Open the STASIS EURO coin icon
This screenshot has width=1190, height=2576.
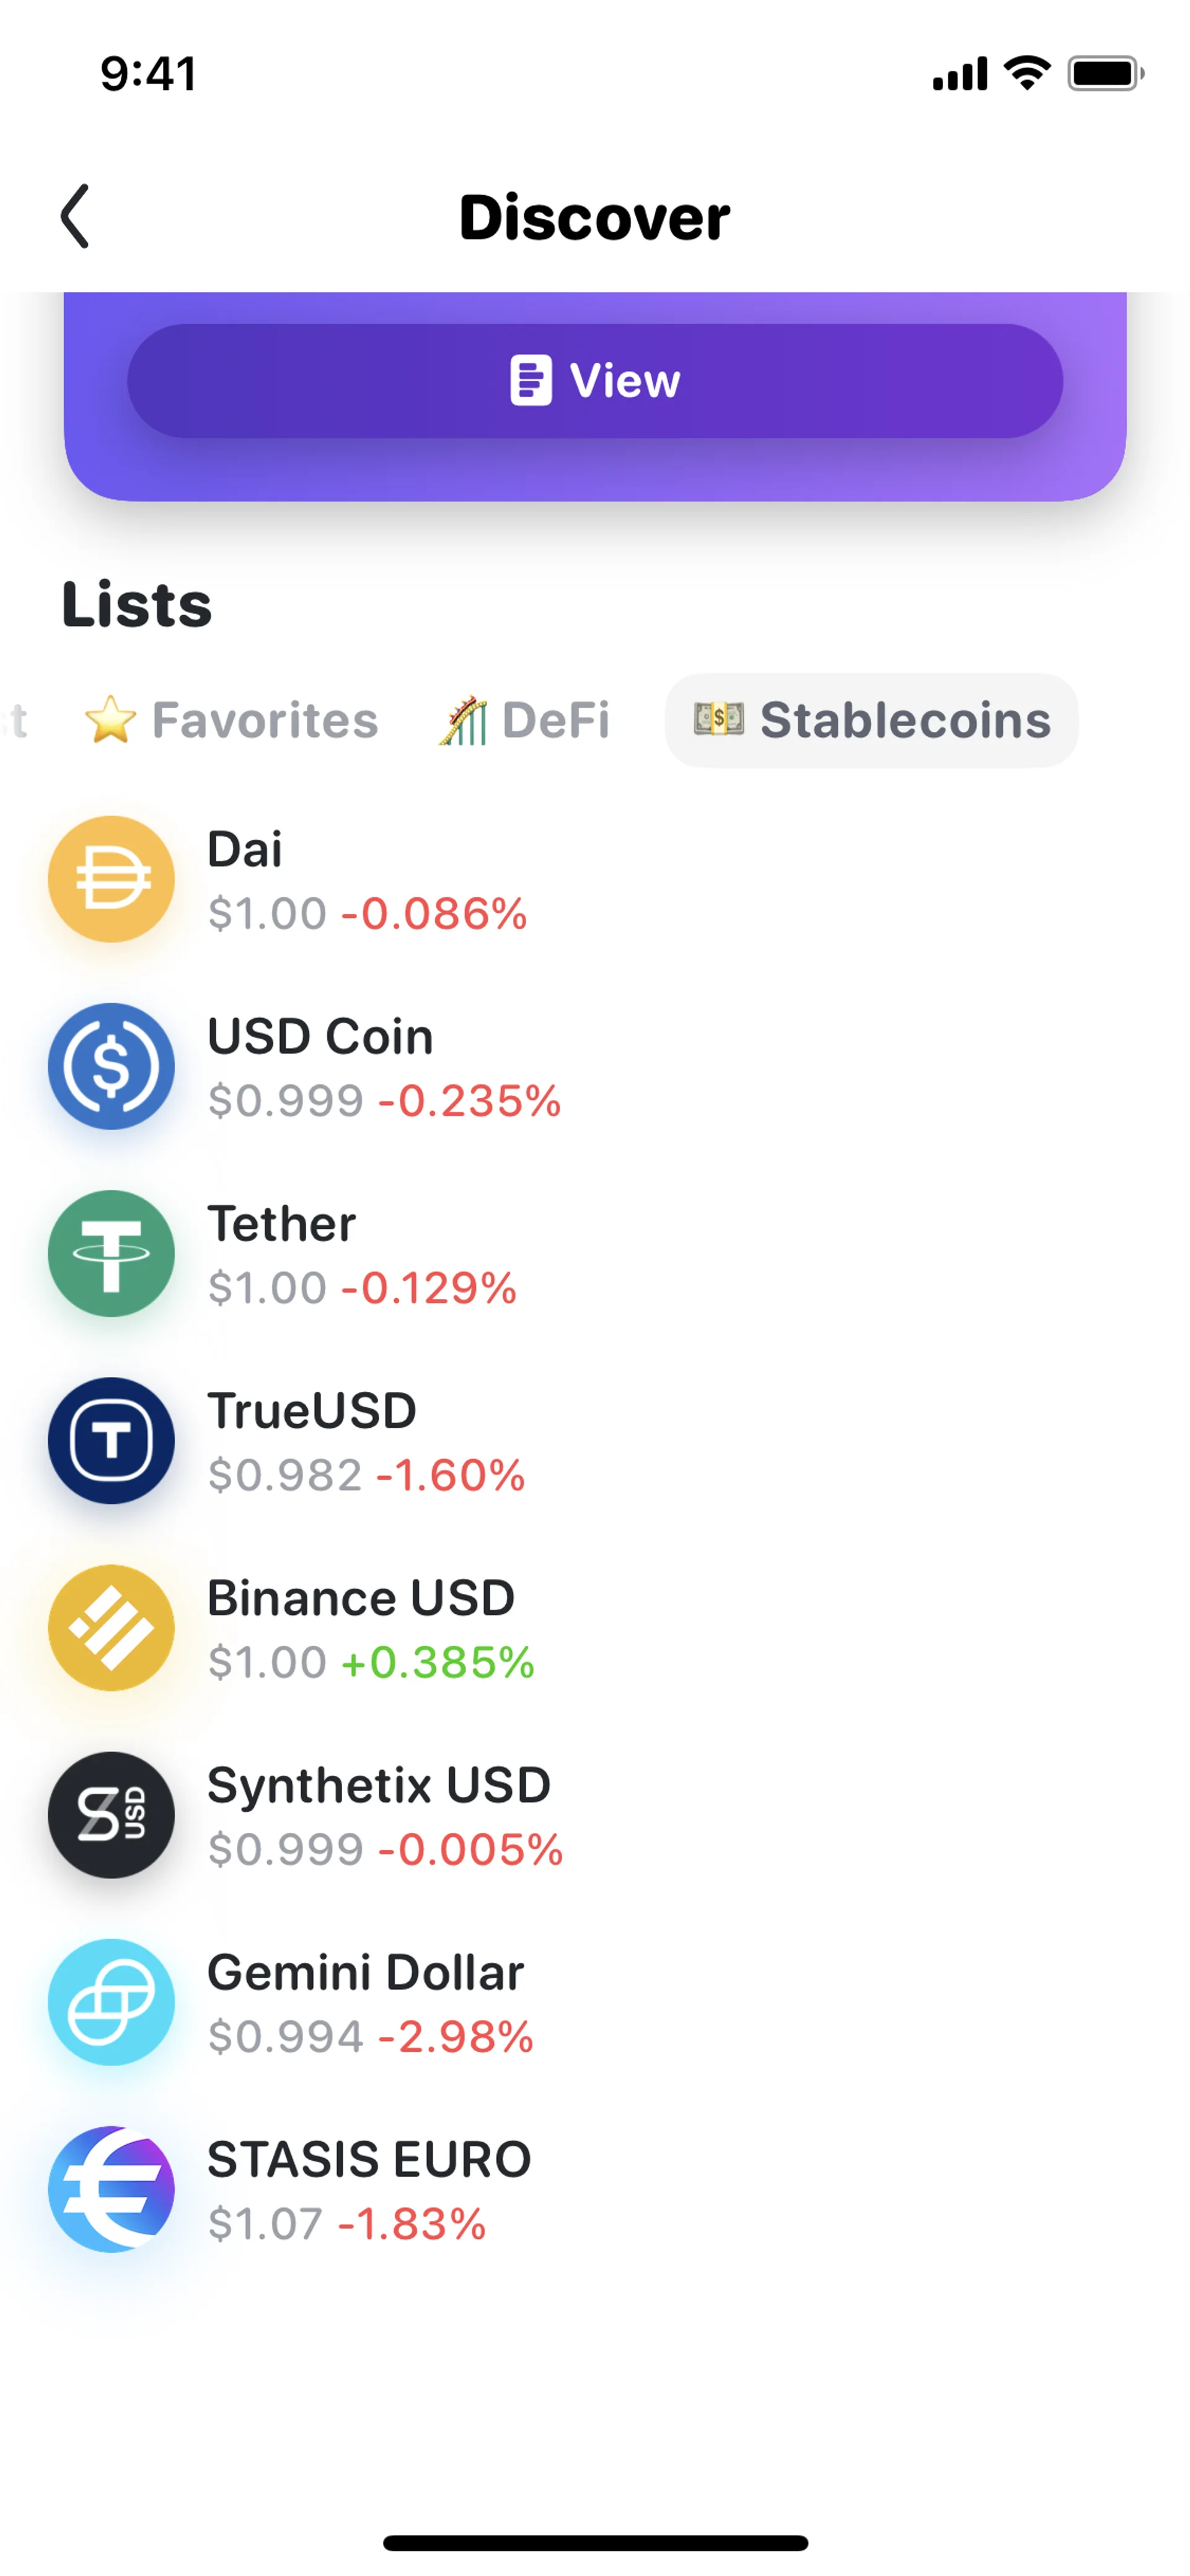111,2188
